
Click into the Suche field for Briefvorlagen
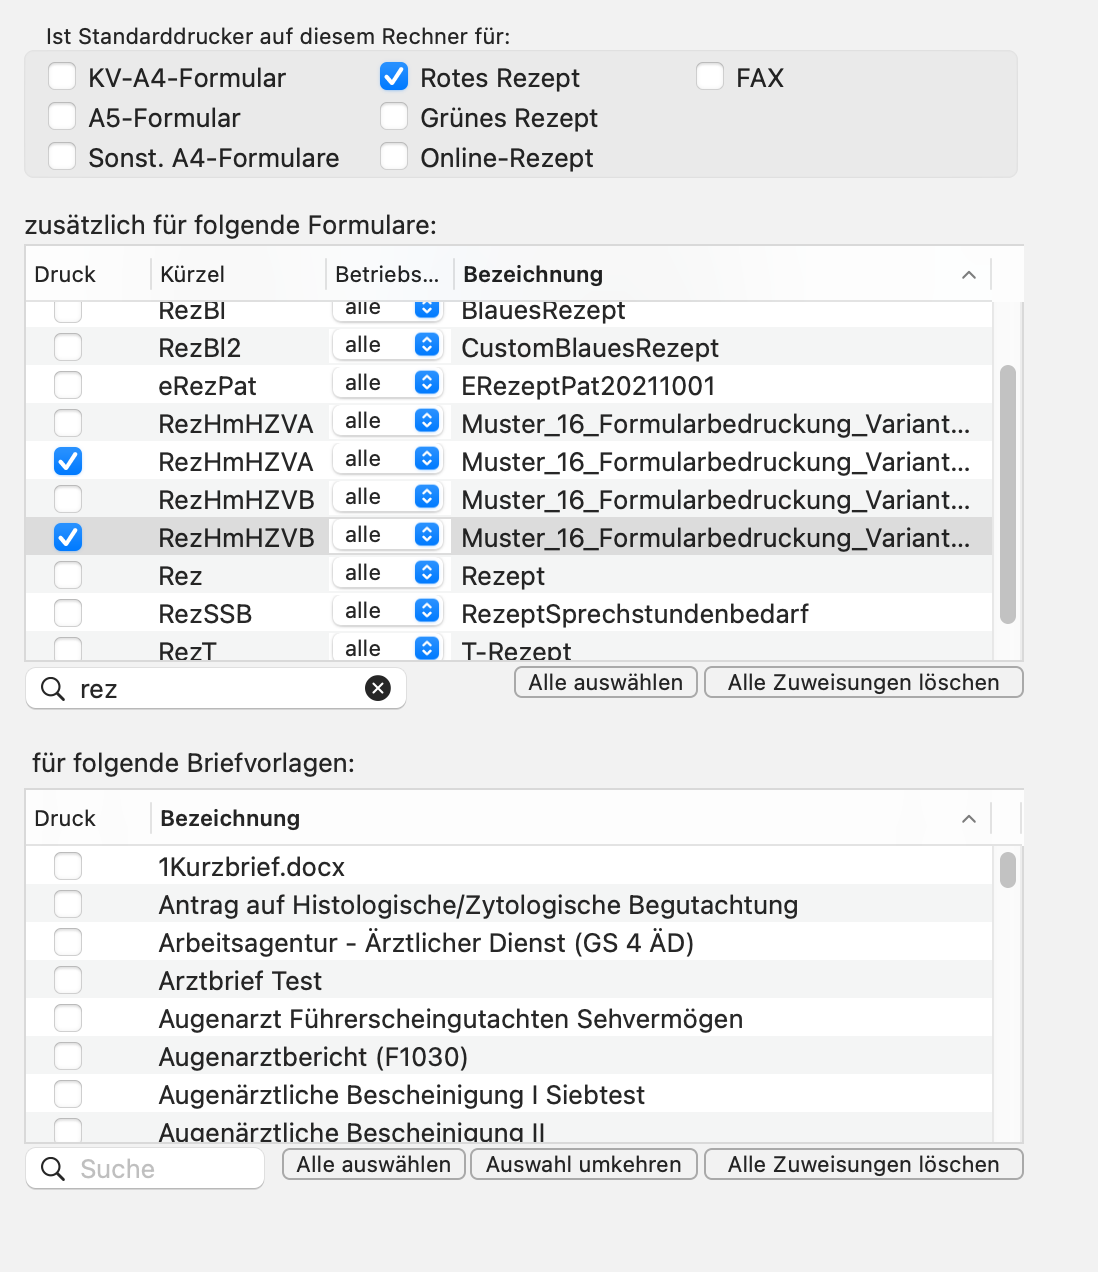click(145, 1168)
